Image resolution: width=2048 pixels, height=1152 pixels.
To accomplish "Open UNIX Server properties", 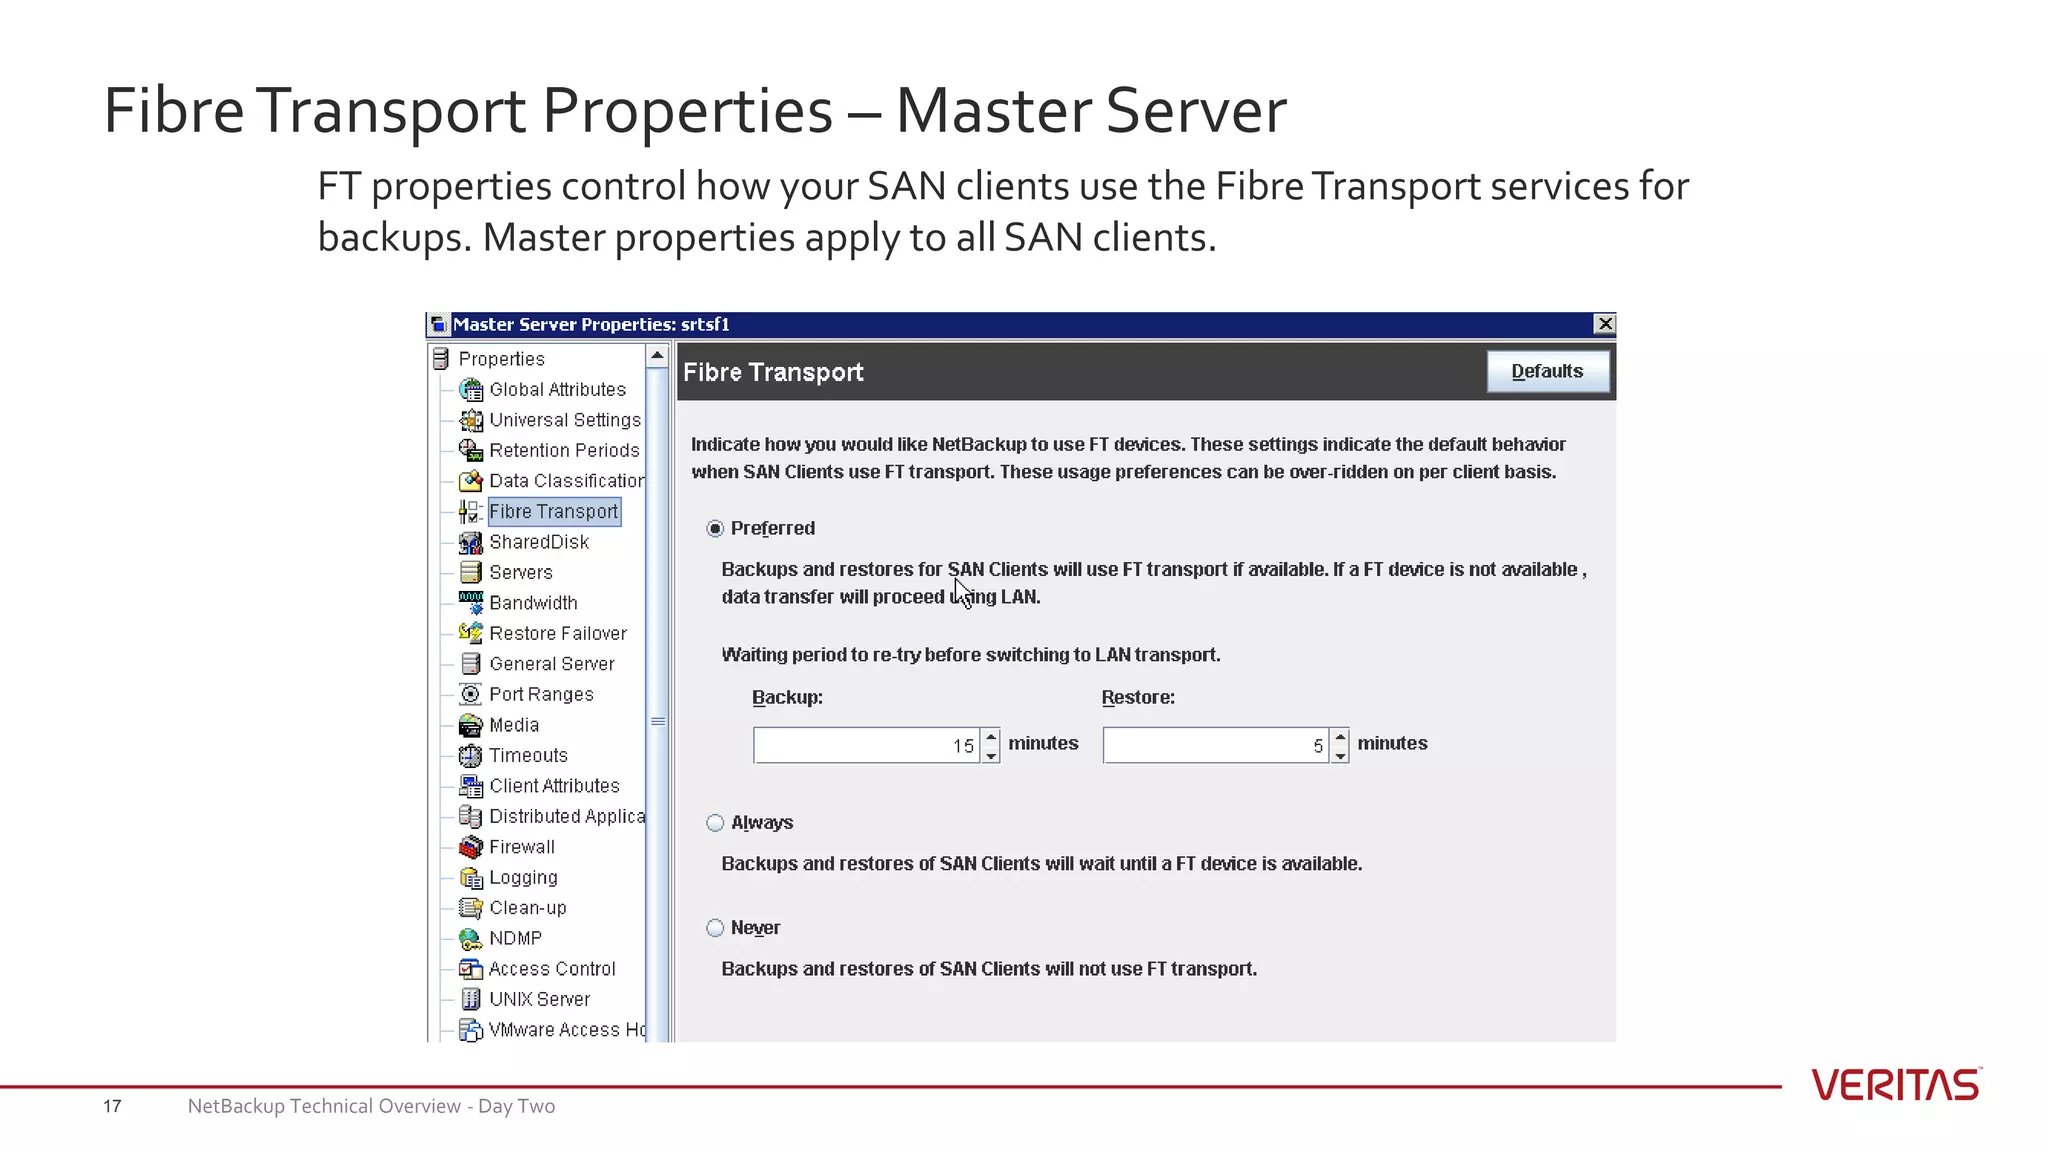I will (x=539, y=999).
